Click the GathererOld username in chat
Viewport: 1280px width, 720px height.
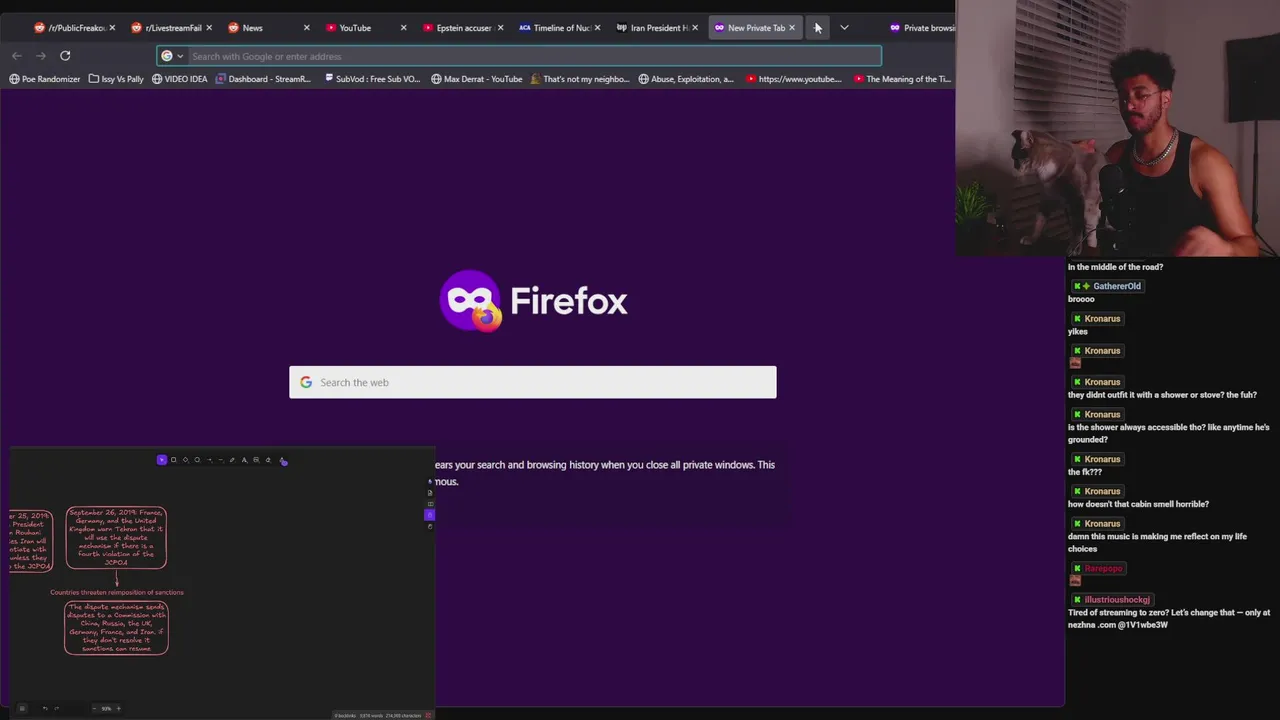tap(1117, 286)
